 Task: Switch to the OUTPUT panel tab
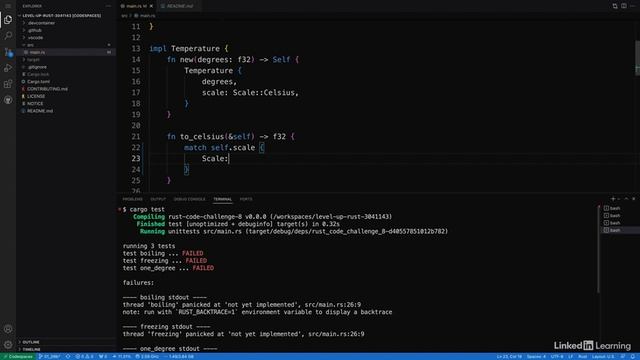click(158, 199)
